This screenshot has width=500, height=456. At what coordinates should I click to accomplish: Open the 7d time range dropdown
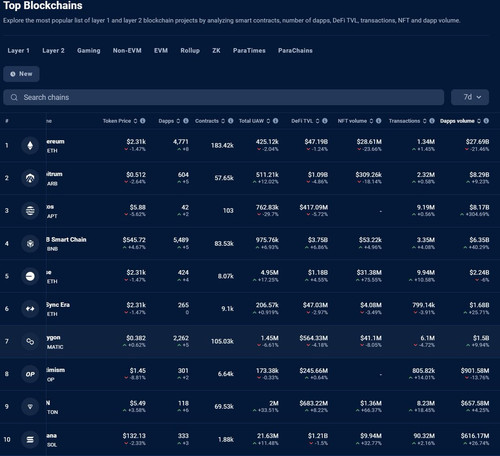(470, 97)
